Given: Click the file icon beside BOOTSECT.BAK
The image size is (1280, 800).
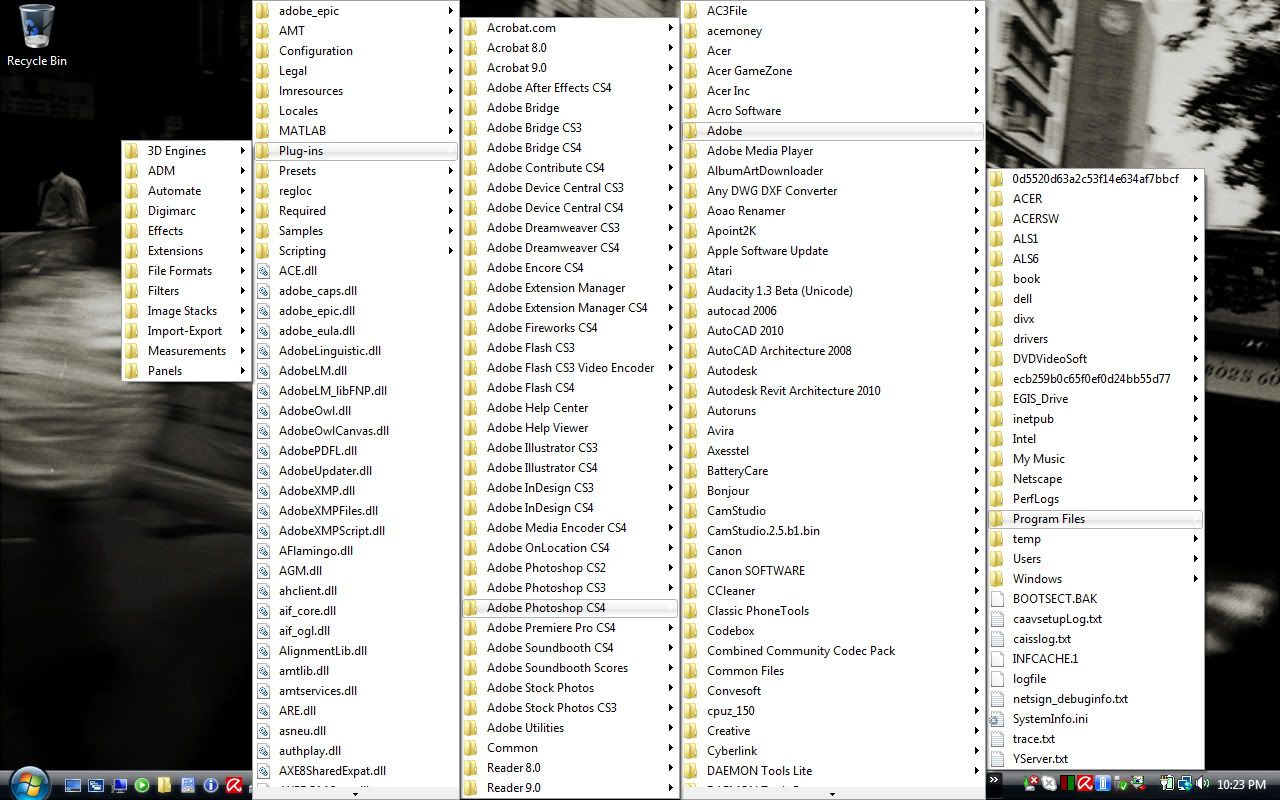Looking at the screenshot, I should click(997, 599).
